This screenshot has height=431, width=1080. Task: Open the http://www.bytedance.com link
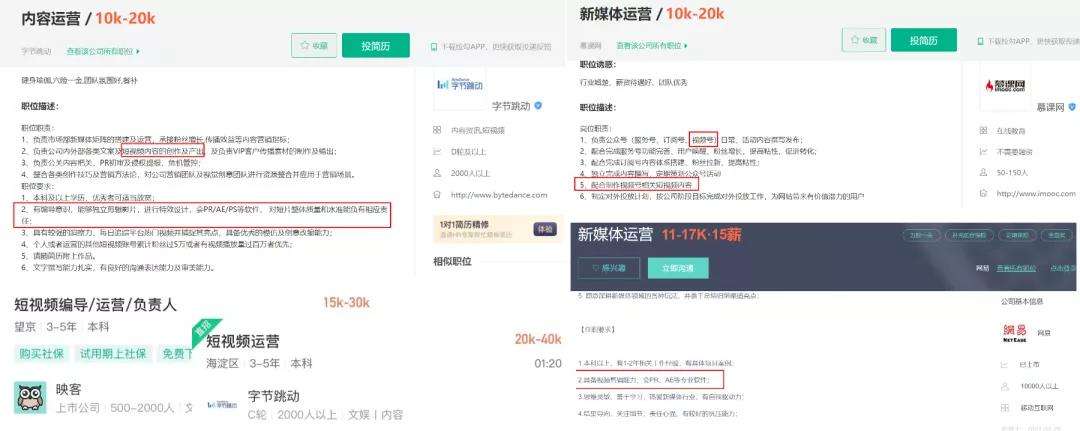pos(499,195)
